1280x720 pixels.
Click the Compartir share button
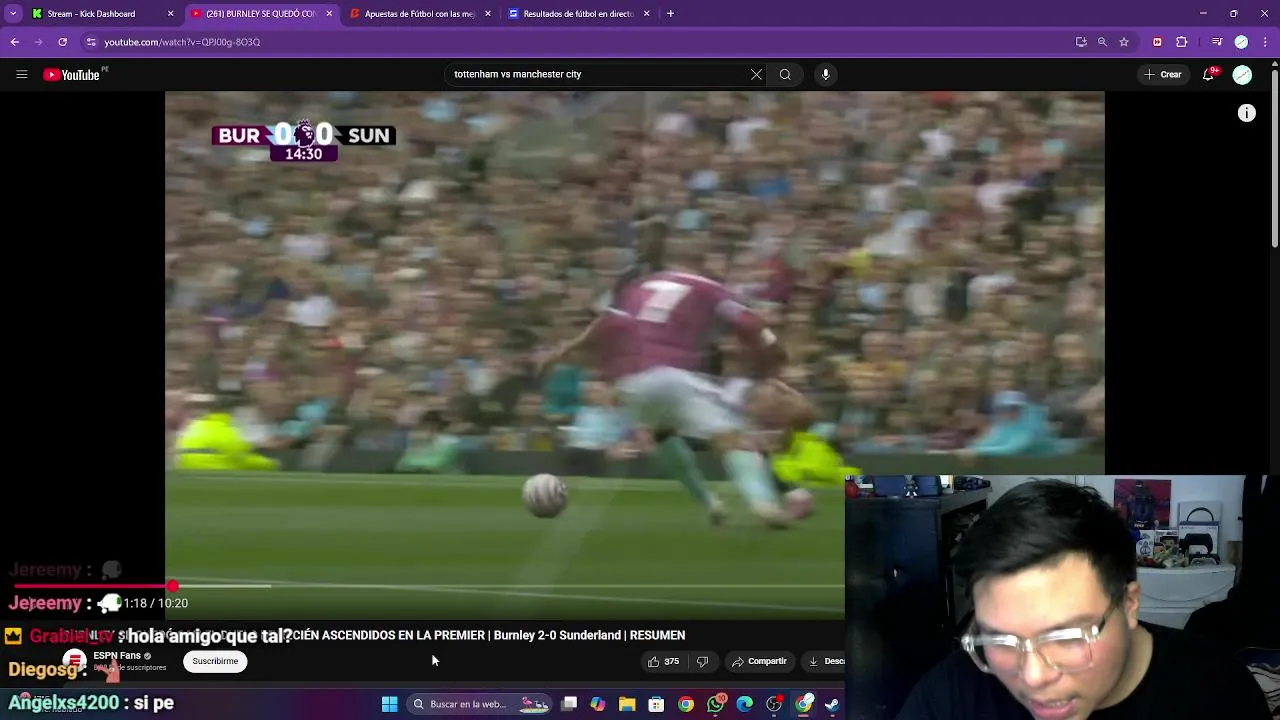[x=759, y=661]
